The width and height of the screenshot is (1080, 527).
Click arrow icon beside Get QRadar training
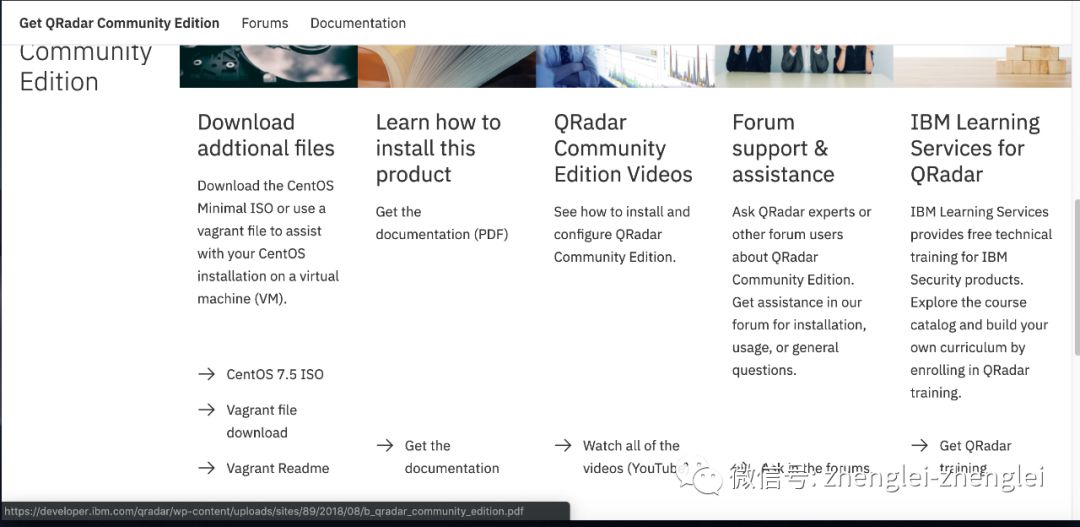pyautogui.click(x=920, y=446)
